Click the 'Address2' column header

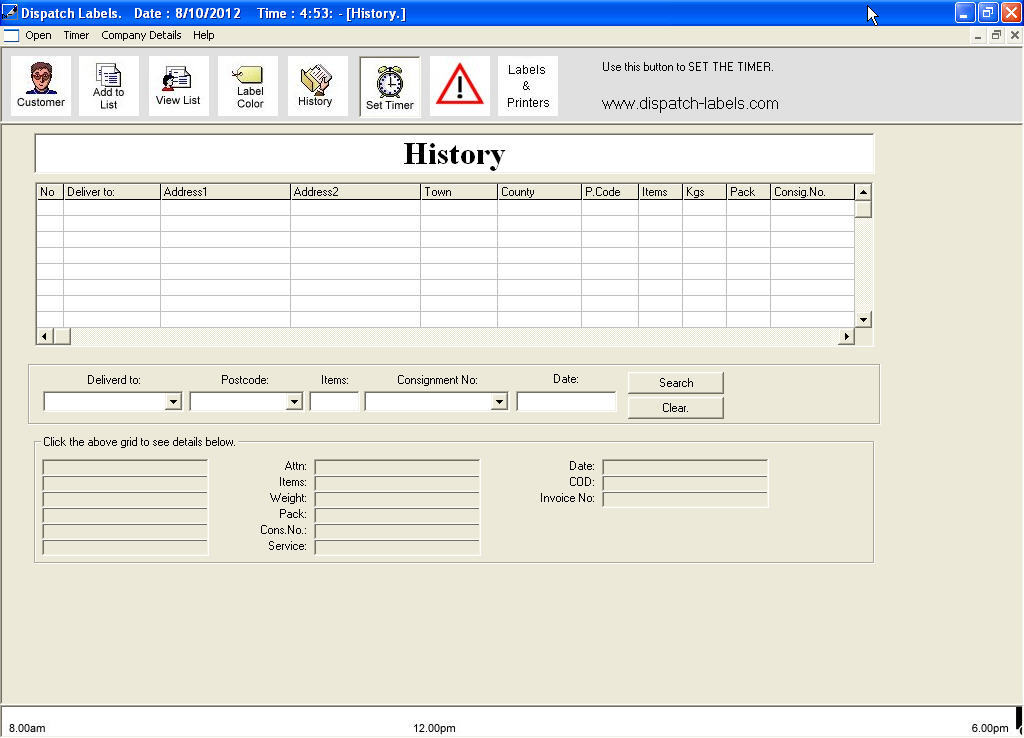[x=355, y=192]
